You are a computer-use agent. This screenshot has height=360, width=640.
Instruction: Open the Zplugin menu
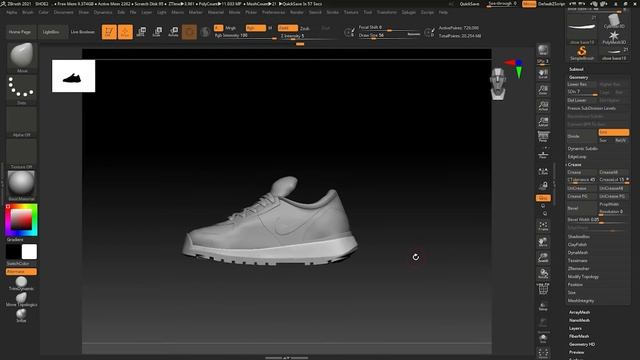409,12
